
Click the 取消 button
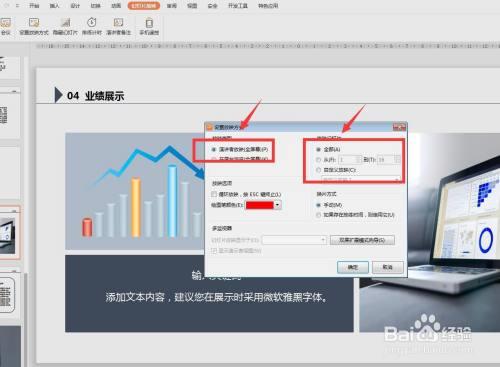point(387,267)
